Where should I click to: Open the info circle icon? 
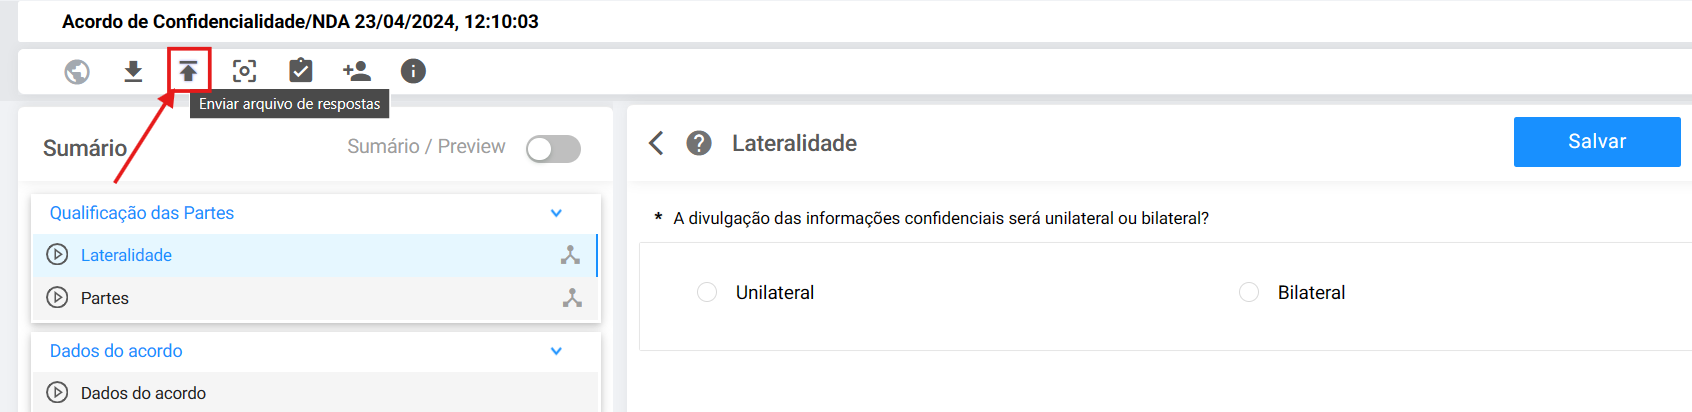(413, 71)
